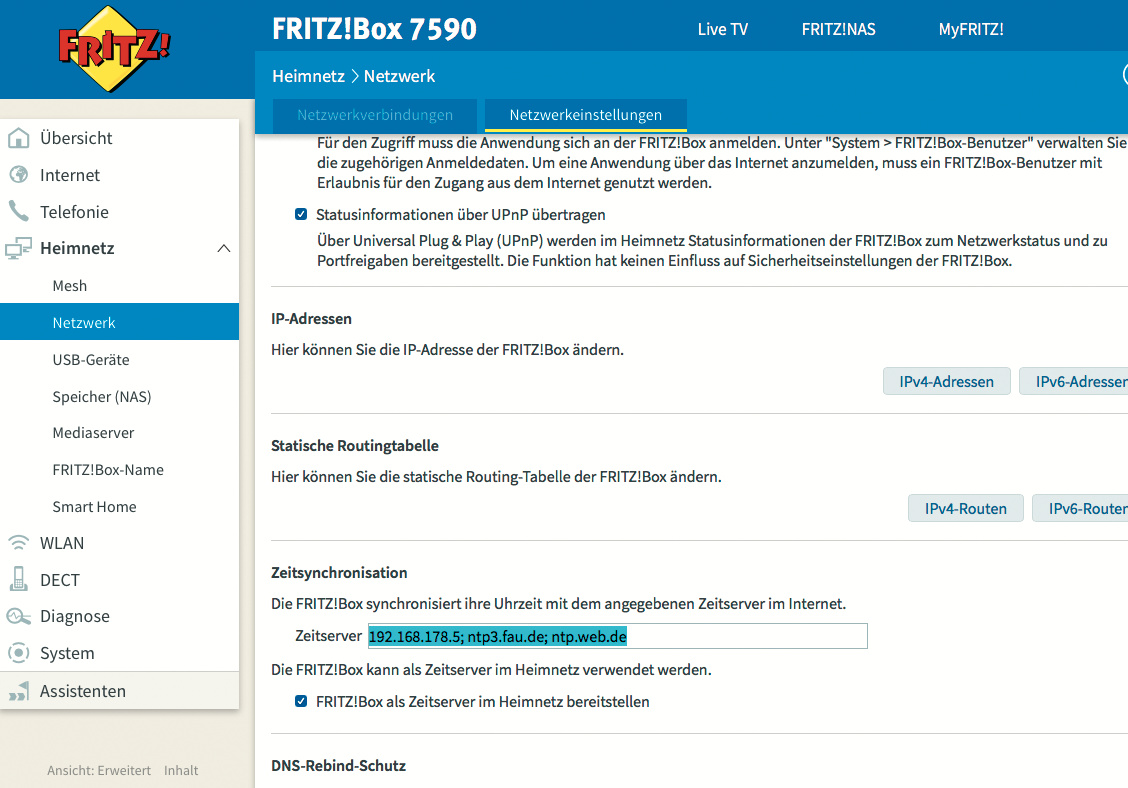Click the Heimnetz computer monitor icon
Viewport: 1128px width, 788px height.
coord(19,248)
